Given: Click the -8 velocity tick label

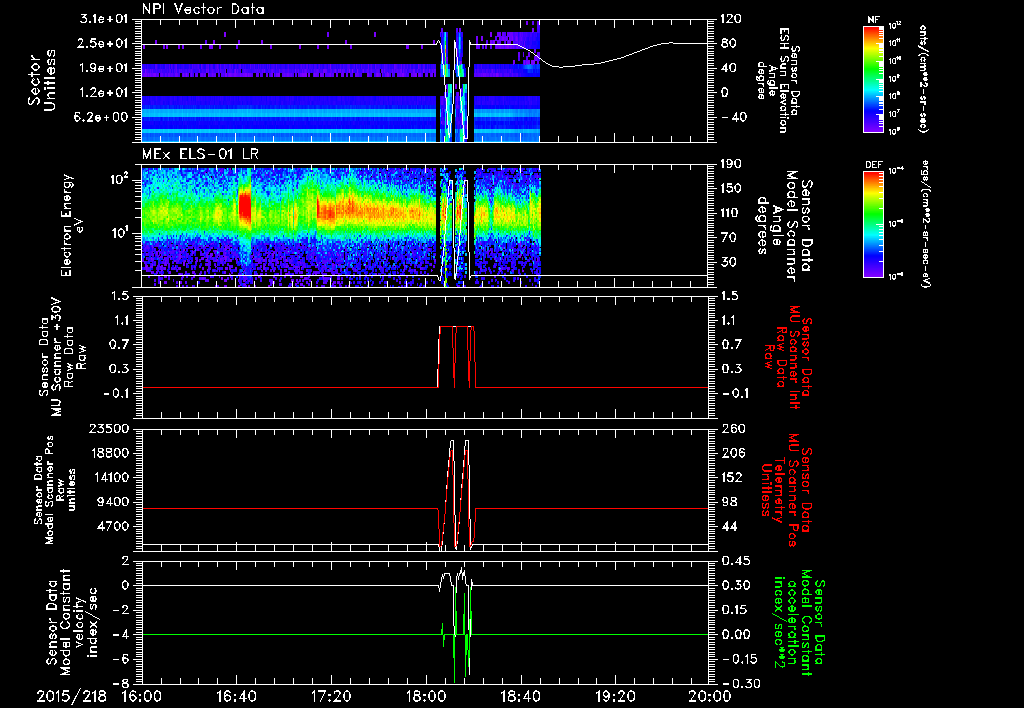Looking at the screenshot, I should coord(122,684).
